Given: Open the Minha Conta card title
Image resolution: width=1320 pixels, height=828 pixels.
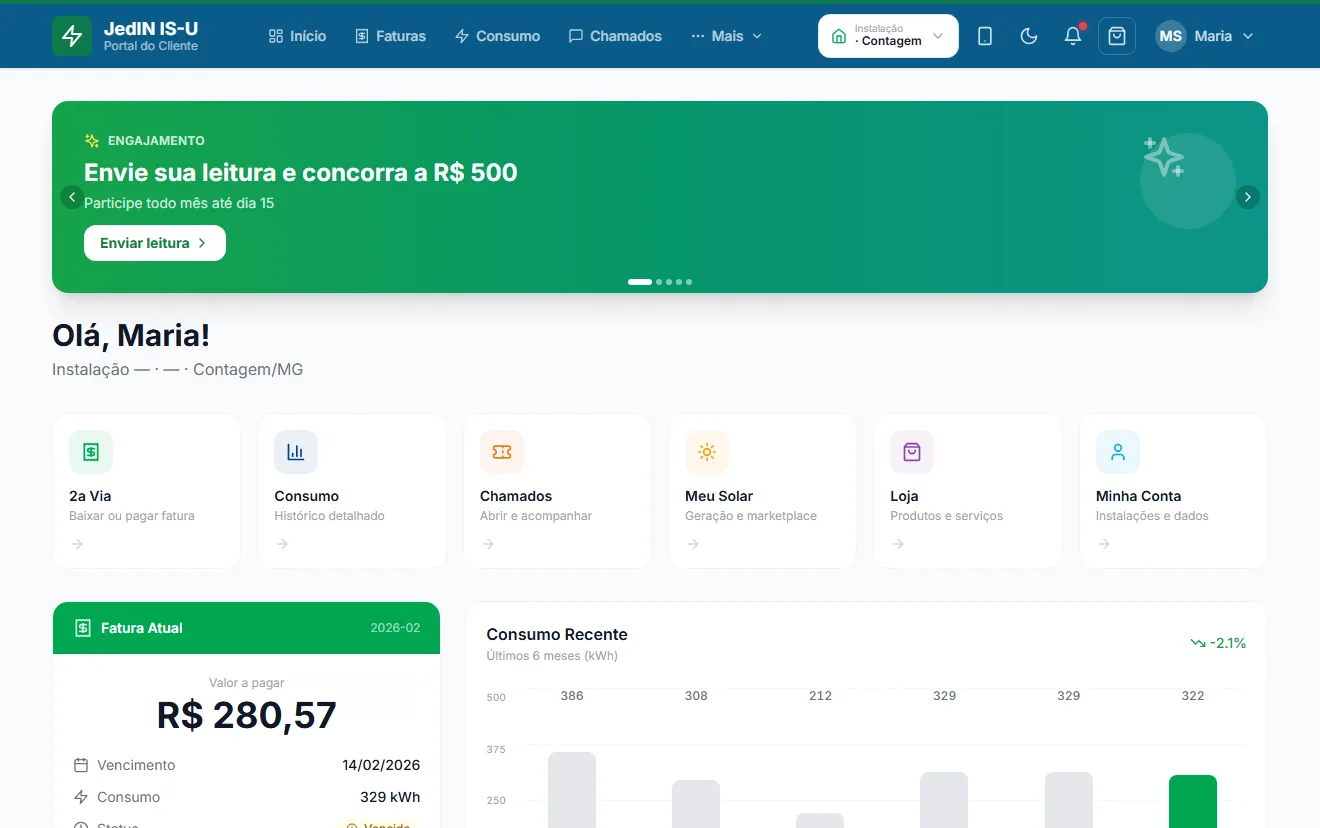Looking at the screenshot, I should pyautogui.click(x=1138, y=496).
